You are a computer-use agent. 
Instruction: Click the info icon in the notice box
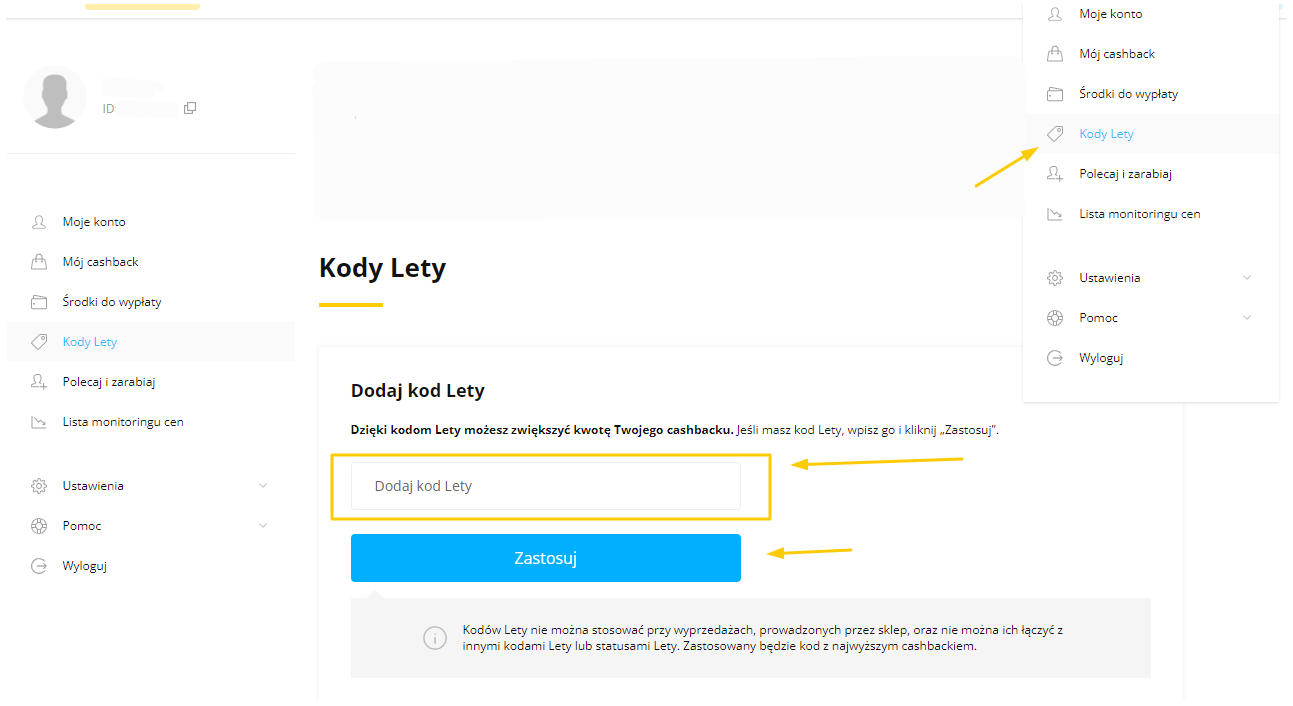(435, 638)
